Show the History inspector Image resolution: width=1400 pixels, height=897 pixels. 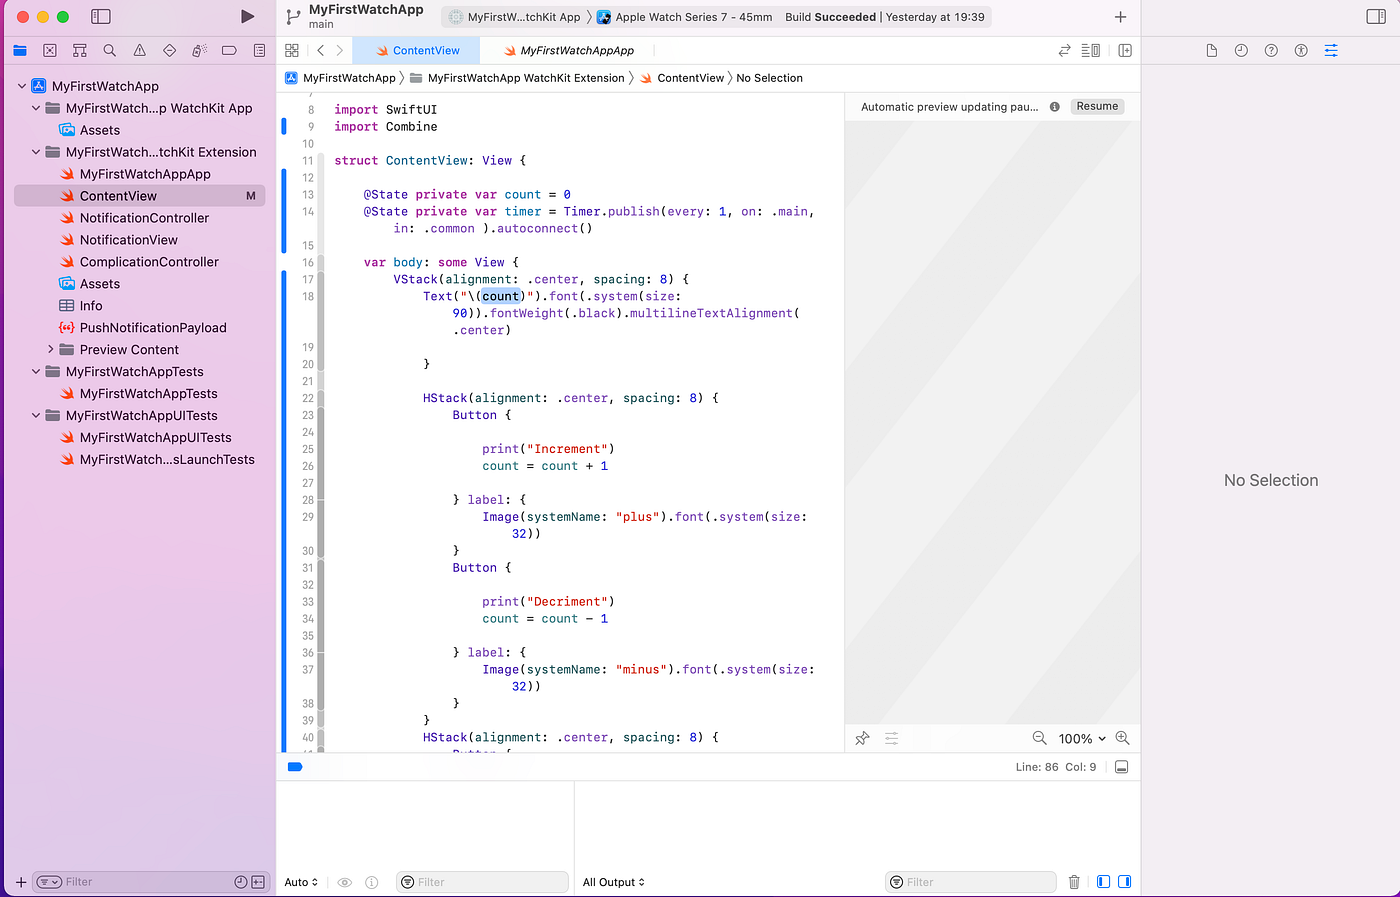click(x=1241, y=50)
